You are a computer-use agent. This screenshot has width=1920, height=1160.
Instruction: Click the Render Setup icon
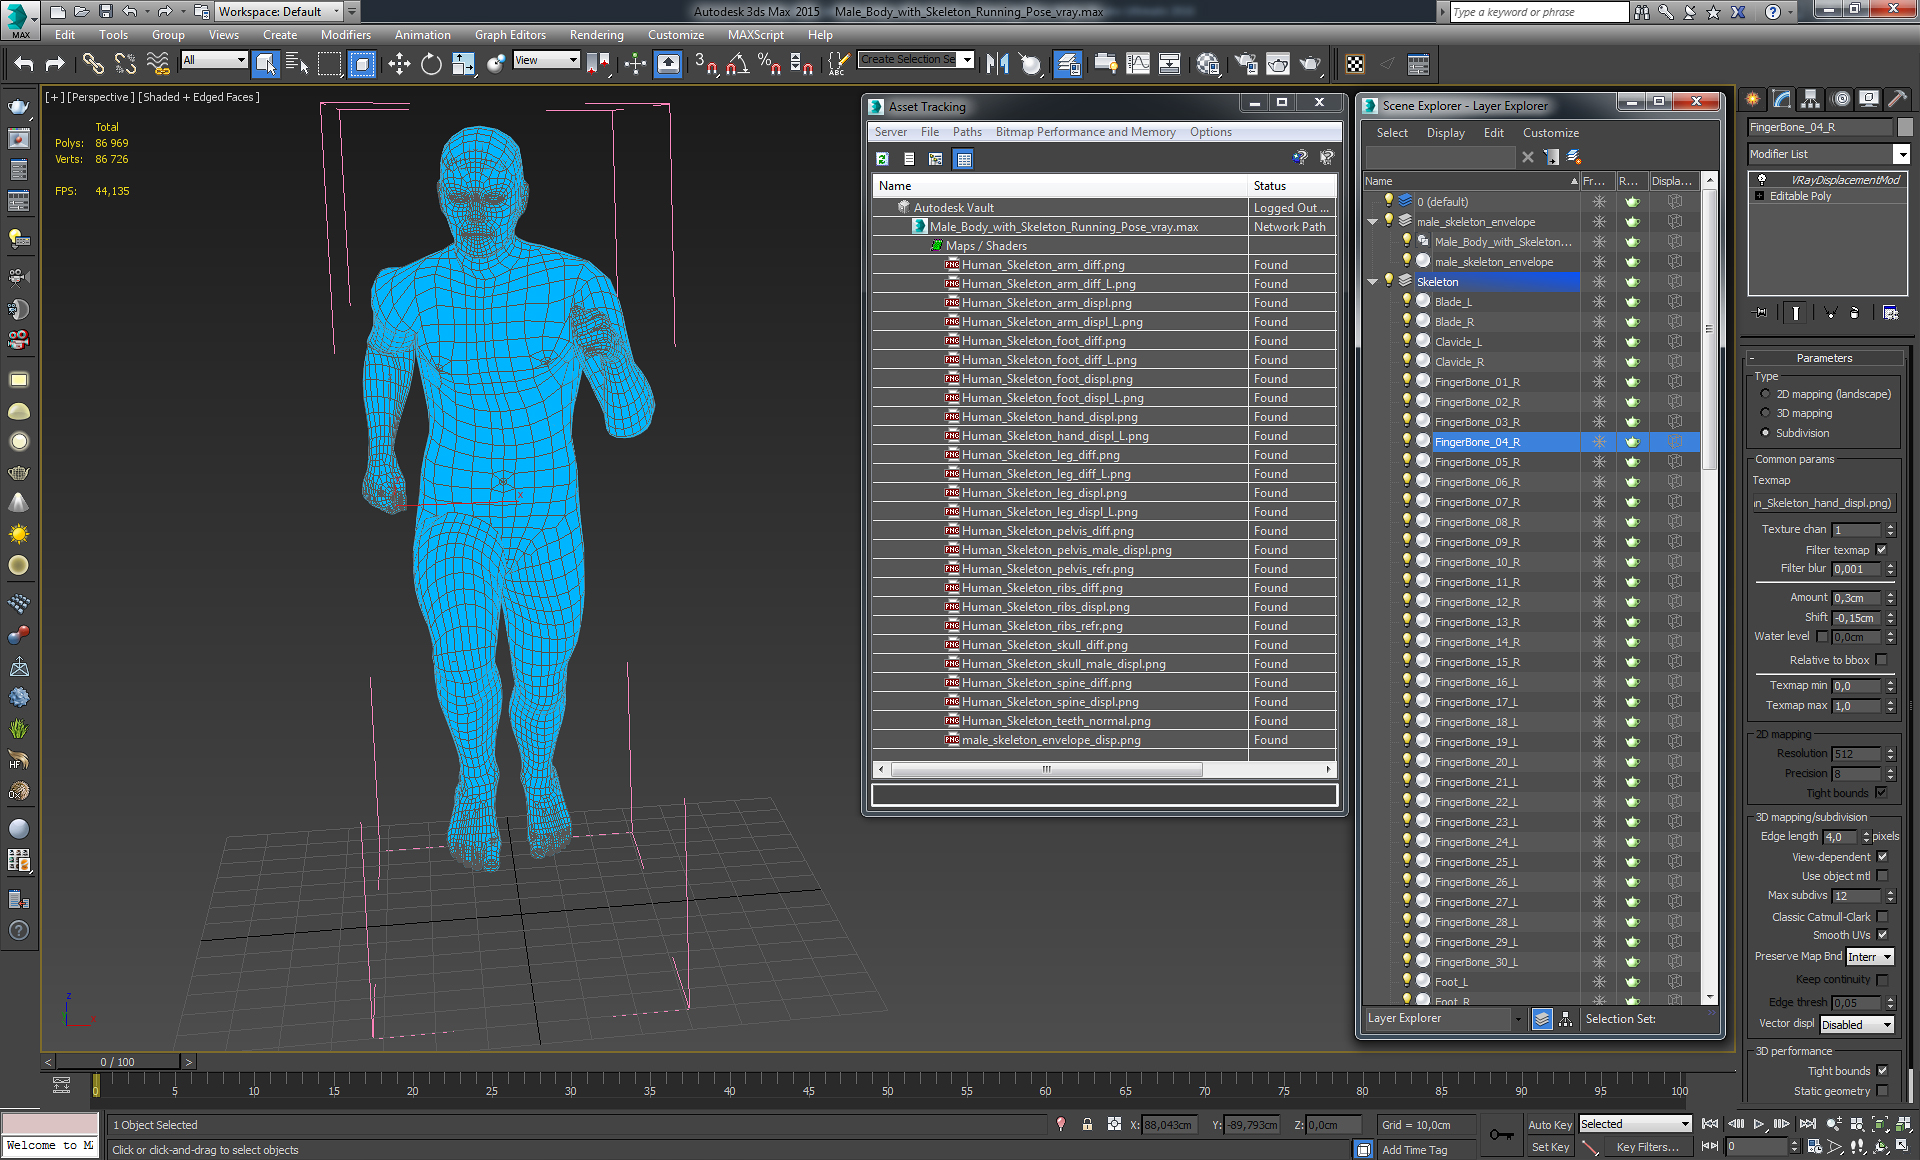coord(1246,64)
